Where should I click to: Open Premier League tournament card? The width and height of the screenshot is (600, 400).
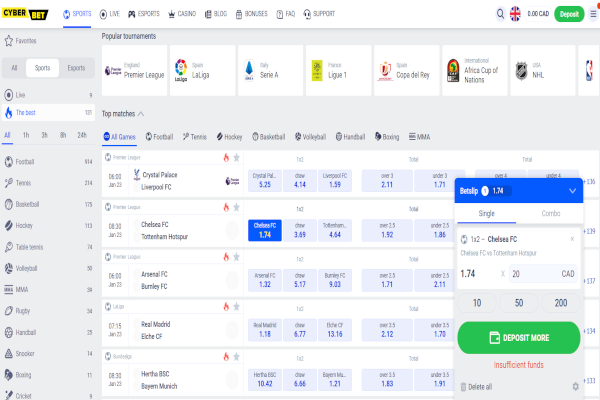point(134,70)
